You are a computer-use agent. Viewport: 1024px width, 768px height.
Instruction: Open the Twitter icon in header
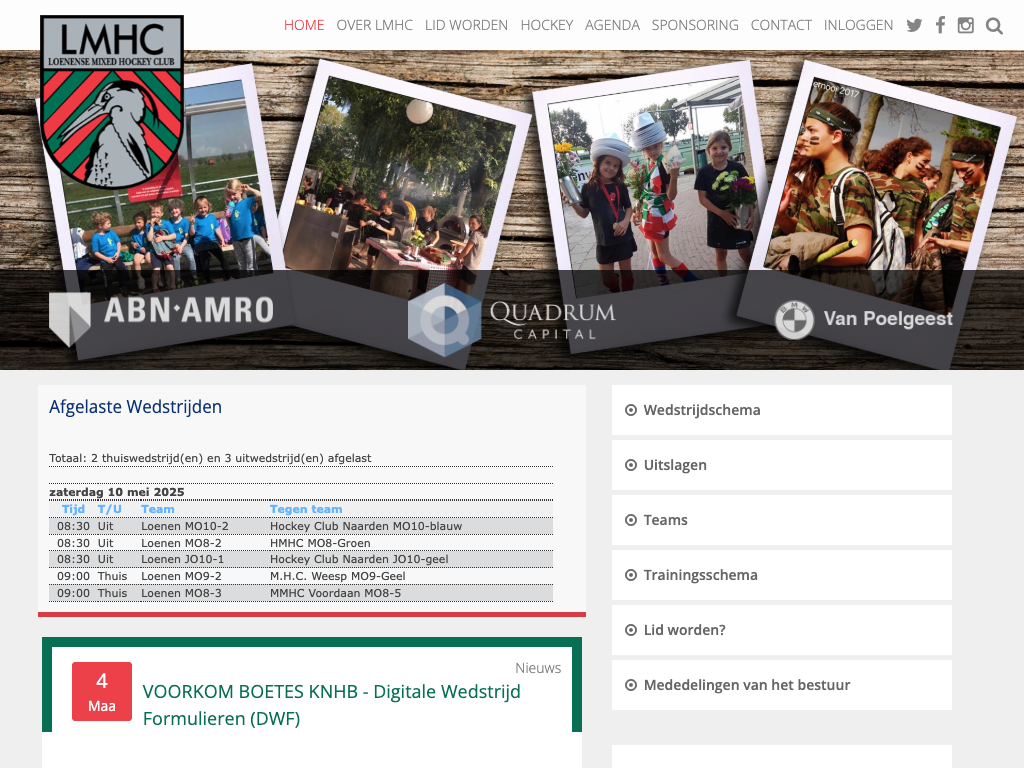tap(914, 26)
